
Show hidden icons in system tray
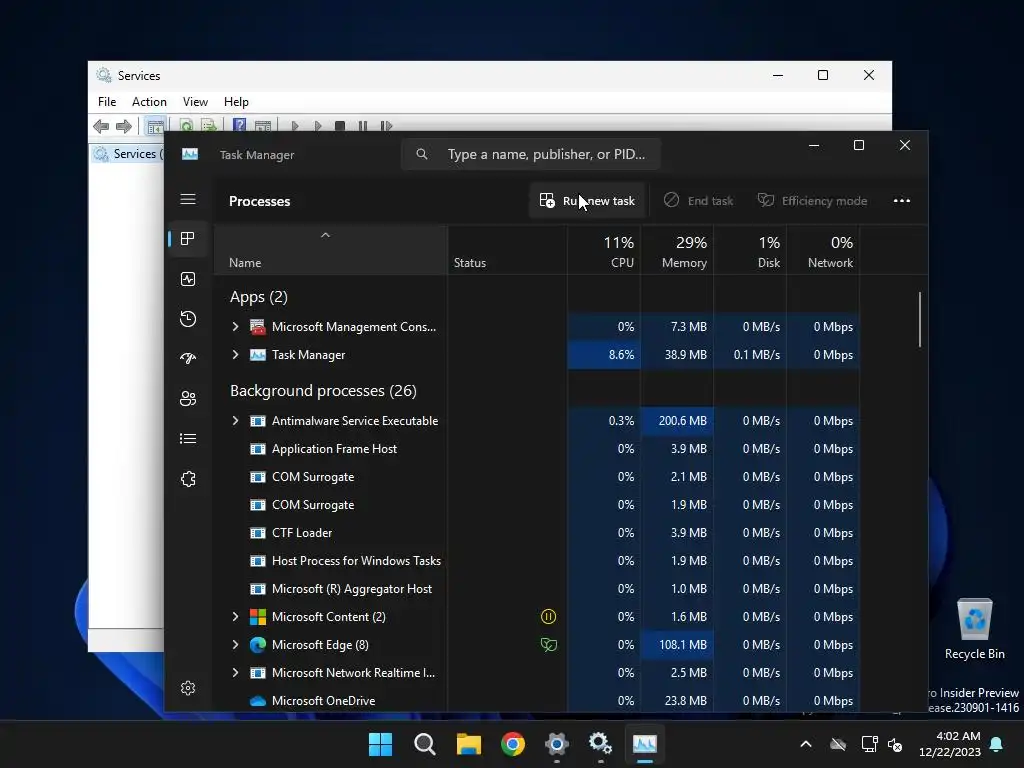806,744
